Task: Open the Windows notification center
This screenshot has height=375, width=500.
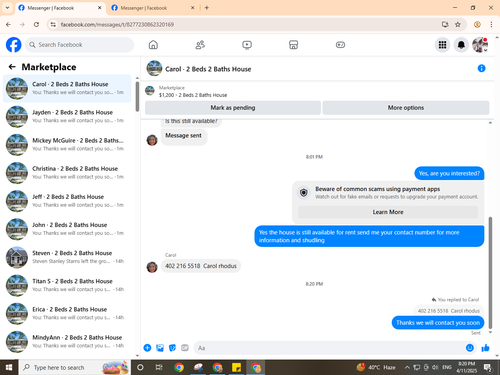Action: point(488,368)
